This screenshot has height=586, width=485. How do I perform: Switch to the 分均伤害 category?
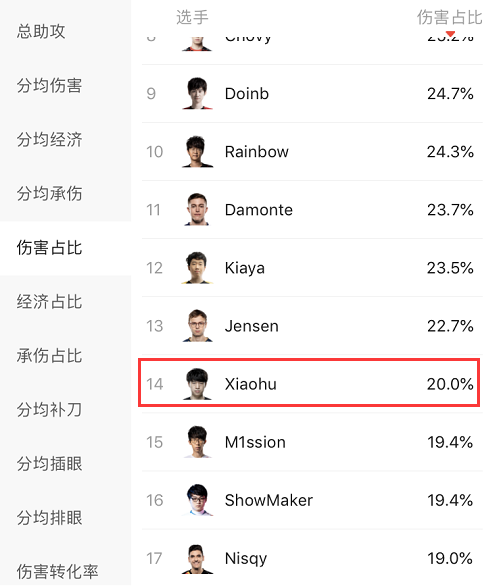pos(49,86)
